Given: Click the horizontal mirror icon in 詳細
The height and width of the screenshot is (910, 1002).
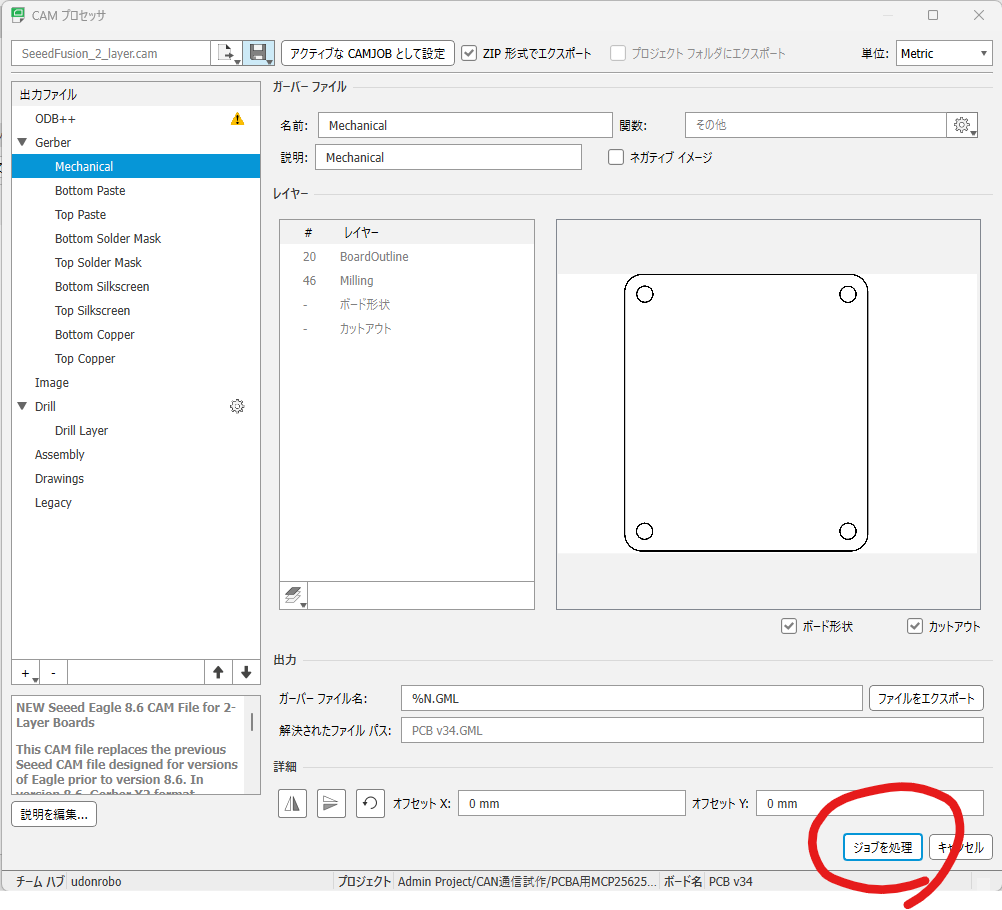Looking at the screenshot, I should (x=293, y=803).
